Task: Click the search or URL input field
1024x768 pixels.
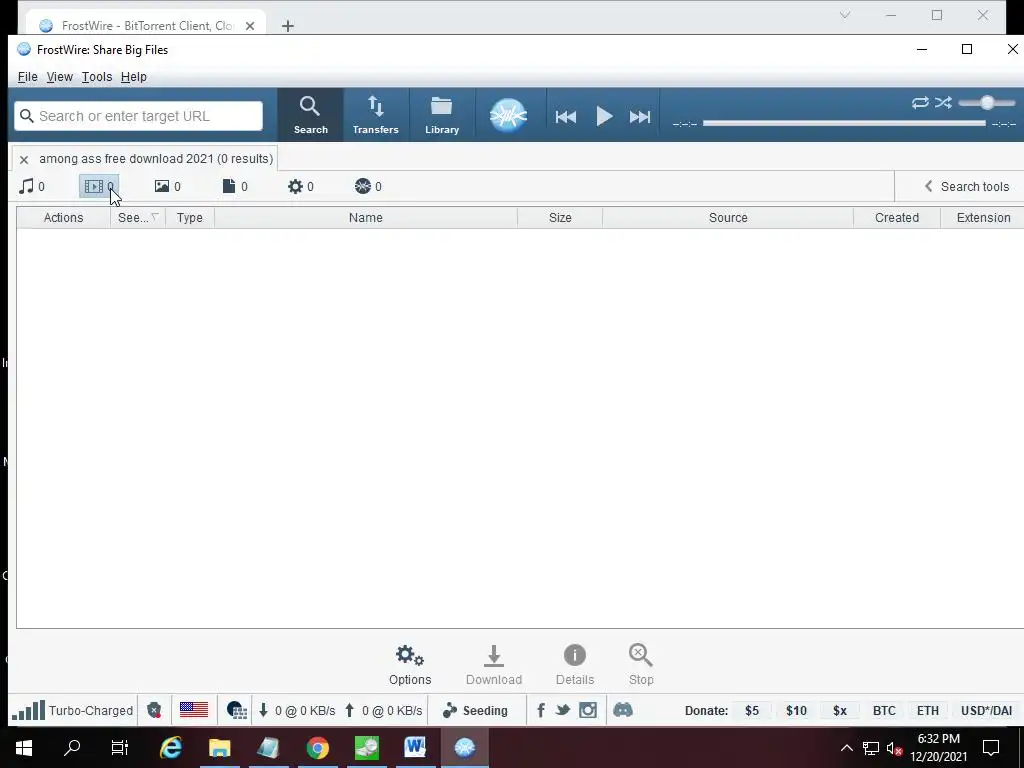Action: tap(138, 116)
